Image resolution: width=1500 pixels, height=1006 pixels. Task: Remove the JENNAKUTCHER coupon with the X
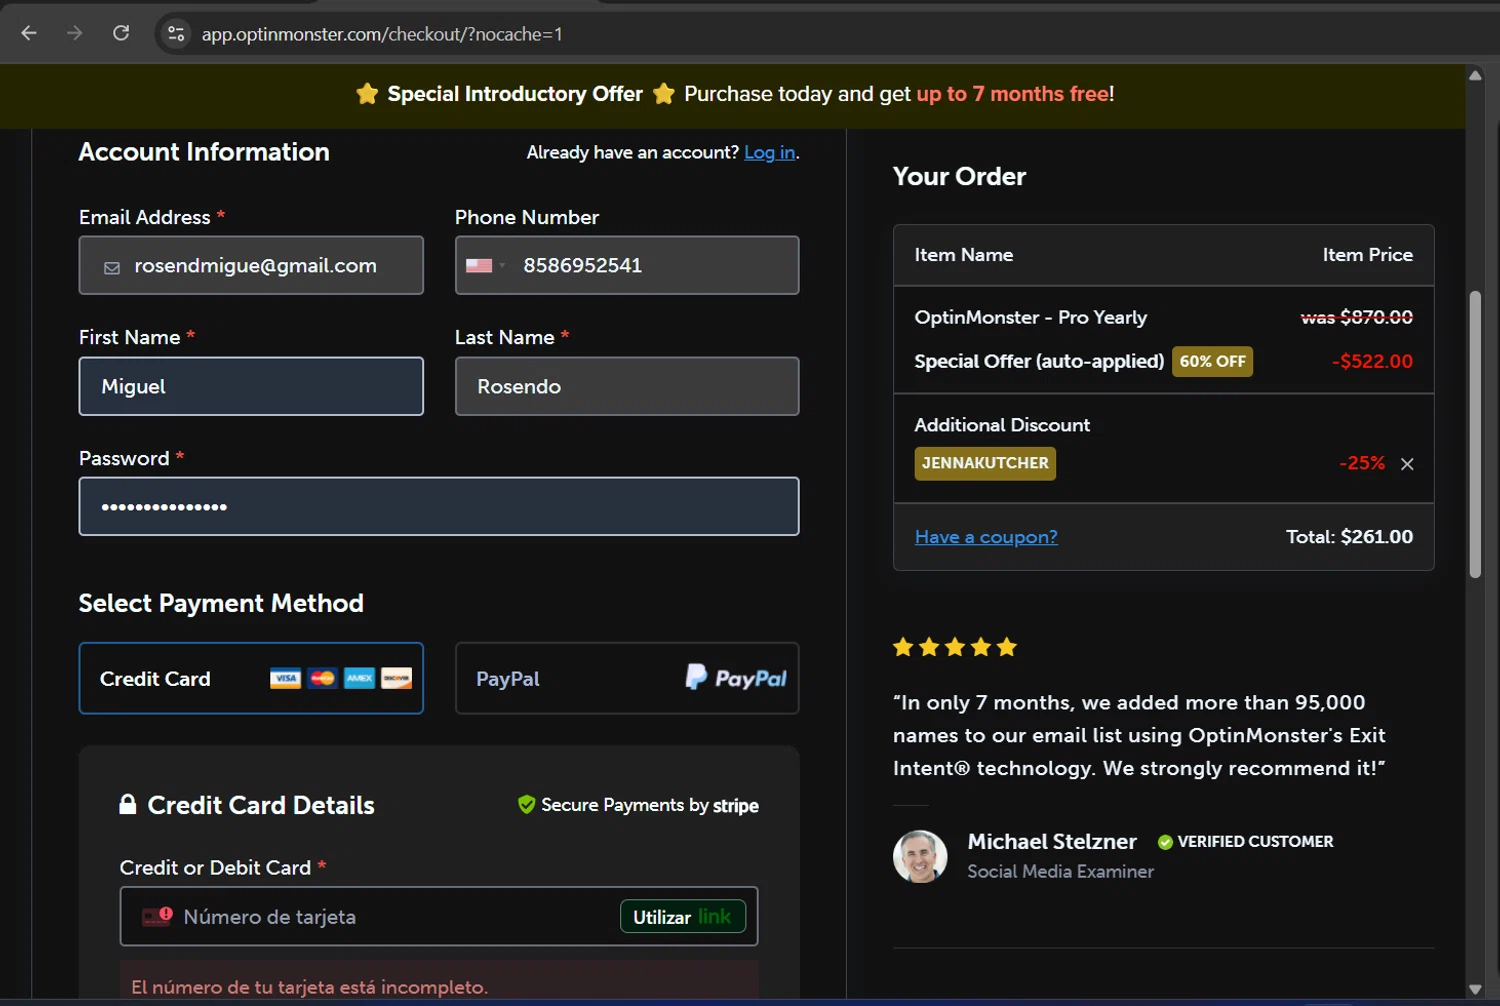coord(1407,464)
